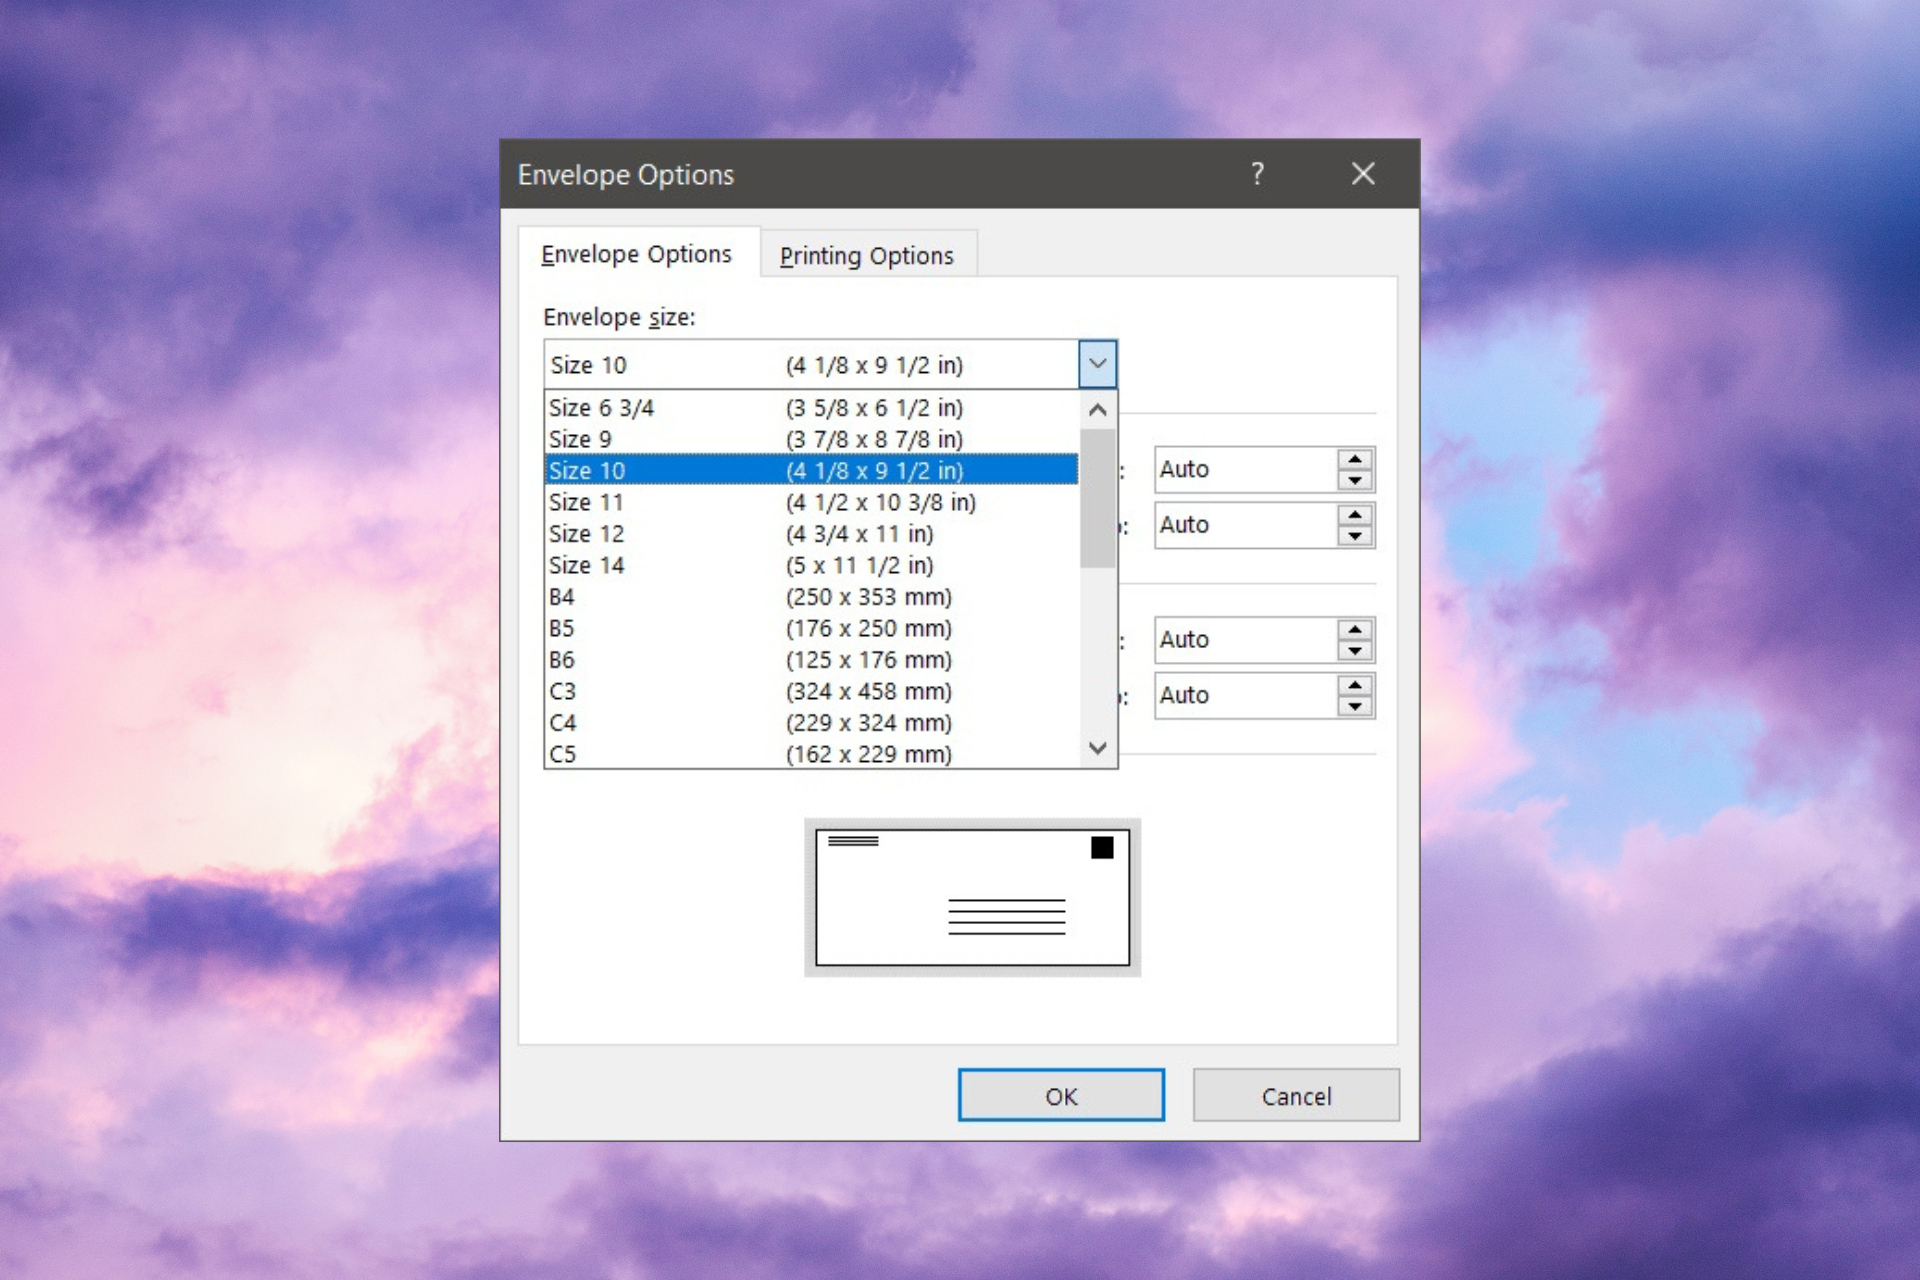Click the scroll up arrow of list
The height and width of the screenshot is (1280, 1920).
tap(1097, 410)
